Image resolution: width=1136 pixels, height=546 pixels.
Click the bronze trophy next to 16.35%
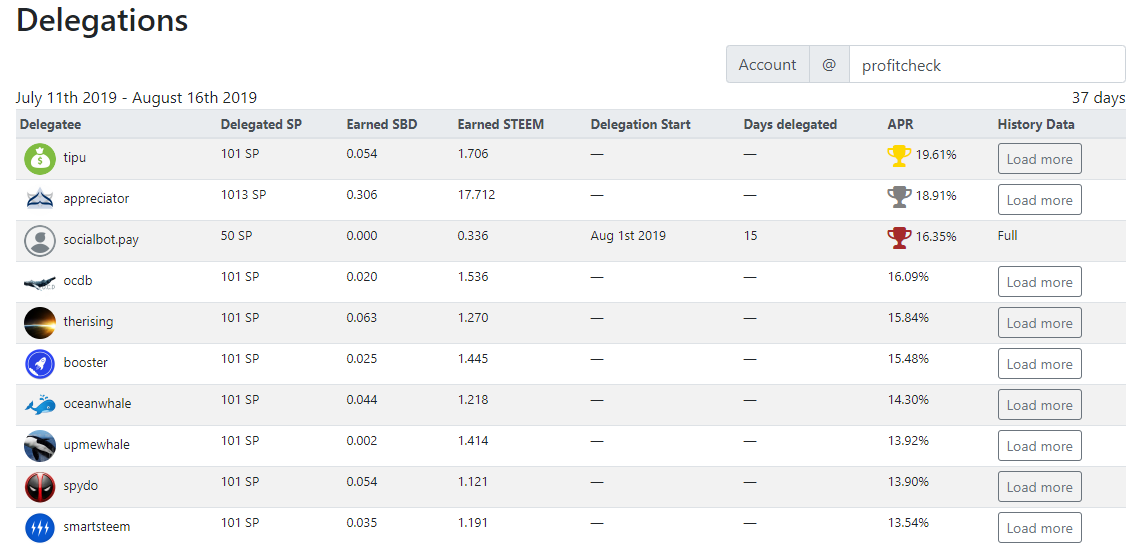pos(899,238)
